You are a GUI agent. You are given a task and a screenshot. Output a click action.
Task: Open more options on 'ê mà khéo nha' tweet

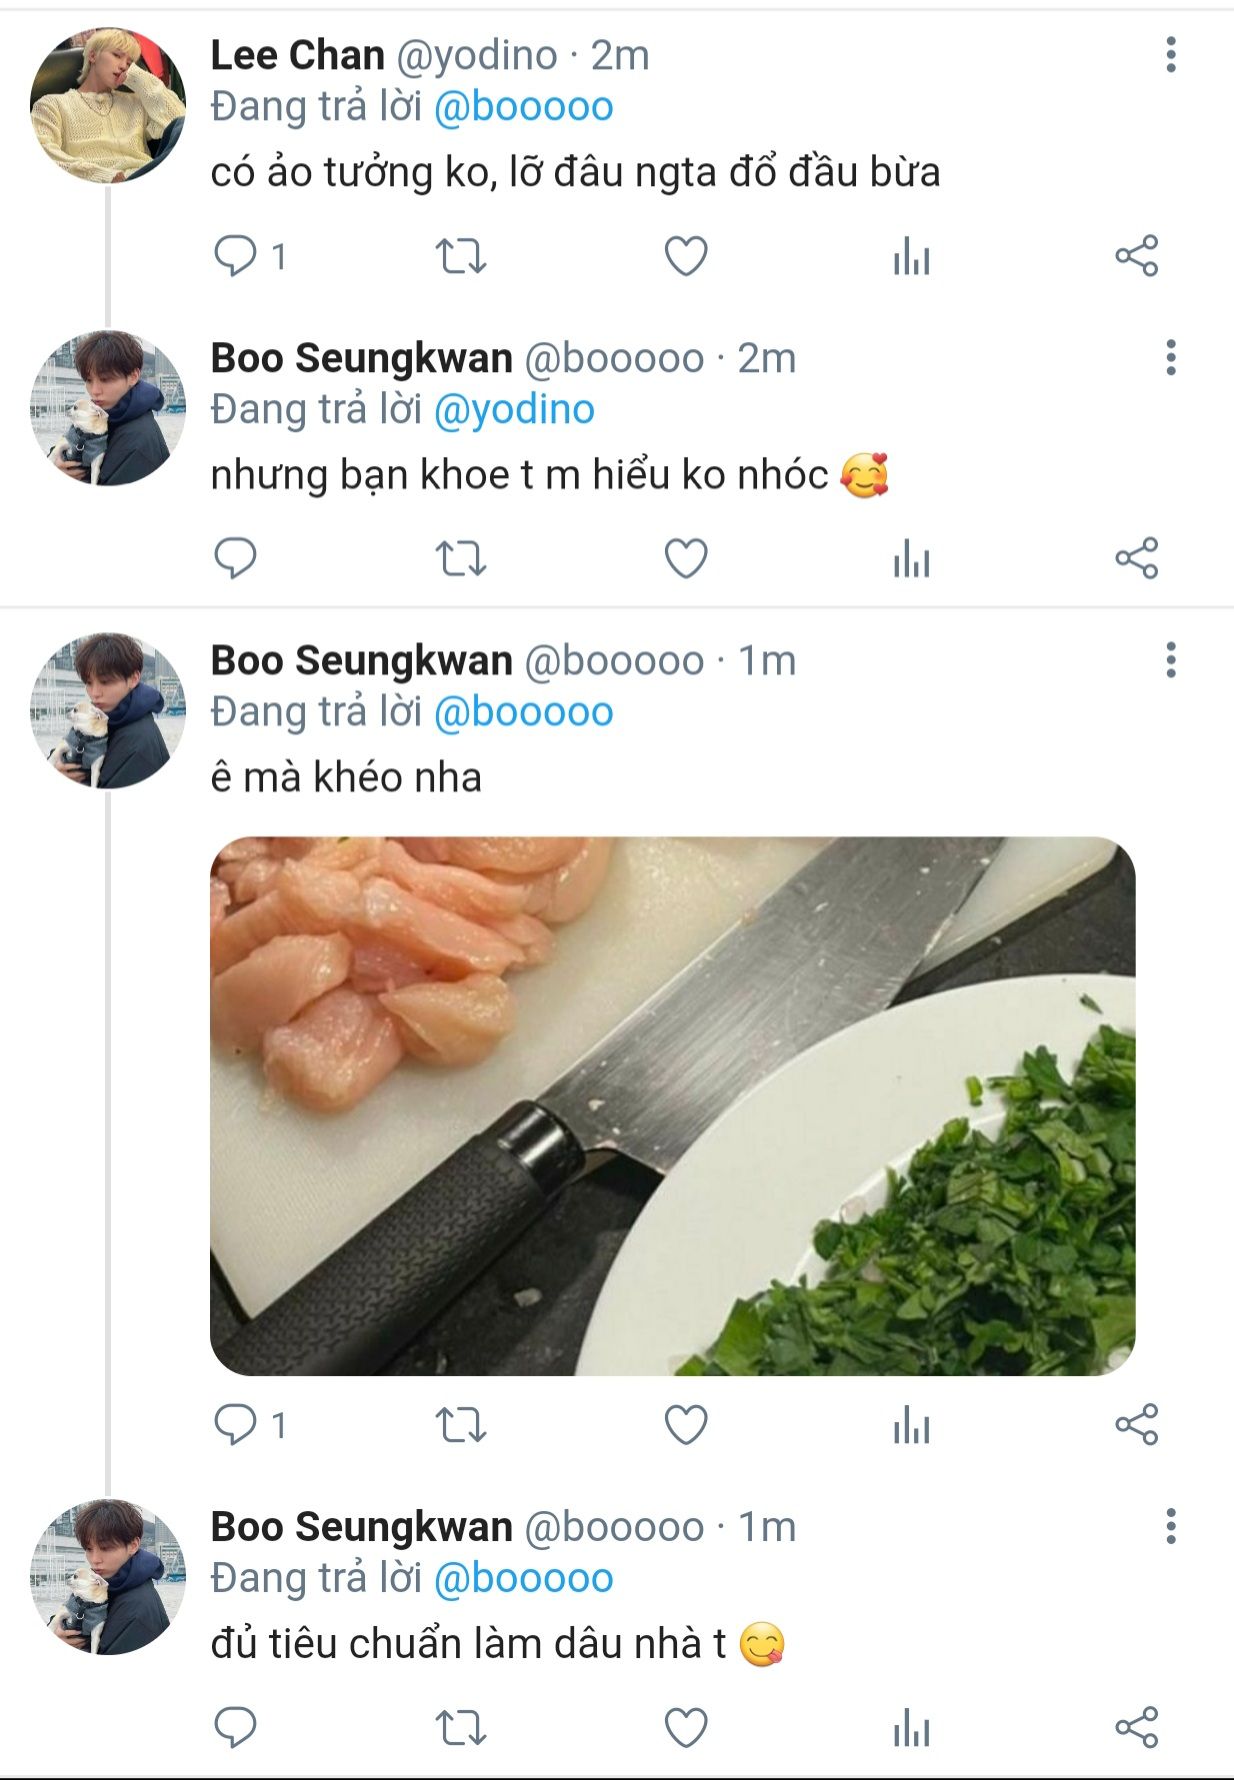pos(1171,661)
